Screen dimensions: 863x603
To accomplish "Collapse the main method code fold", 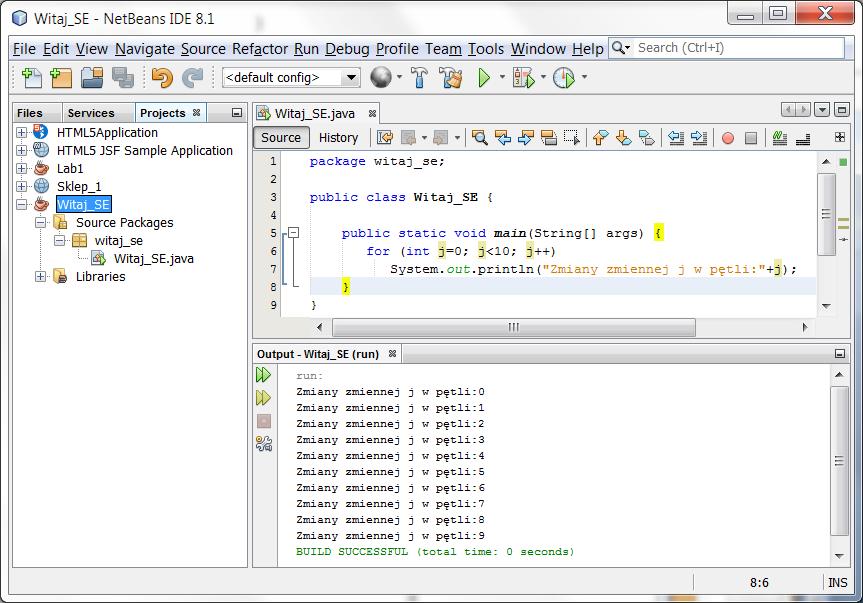I will pyautogui.click(x=293, y=233).
